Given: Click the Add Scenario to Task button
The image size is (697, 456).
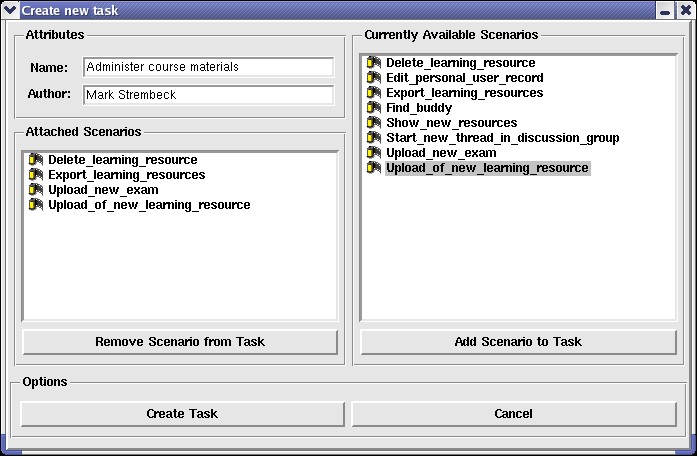Looking at the screenshot, I should pyautogui.click(x=518, y=342).
